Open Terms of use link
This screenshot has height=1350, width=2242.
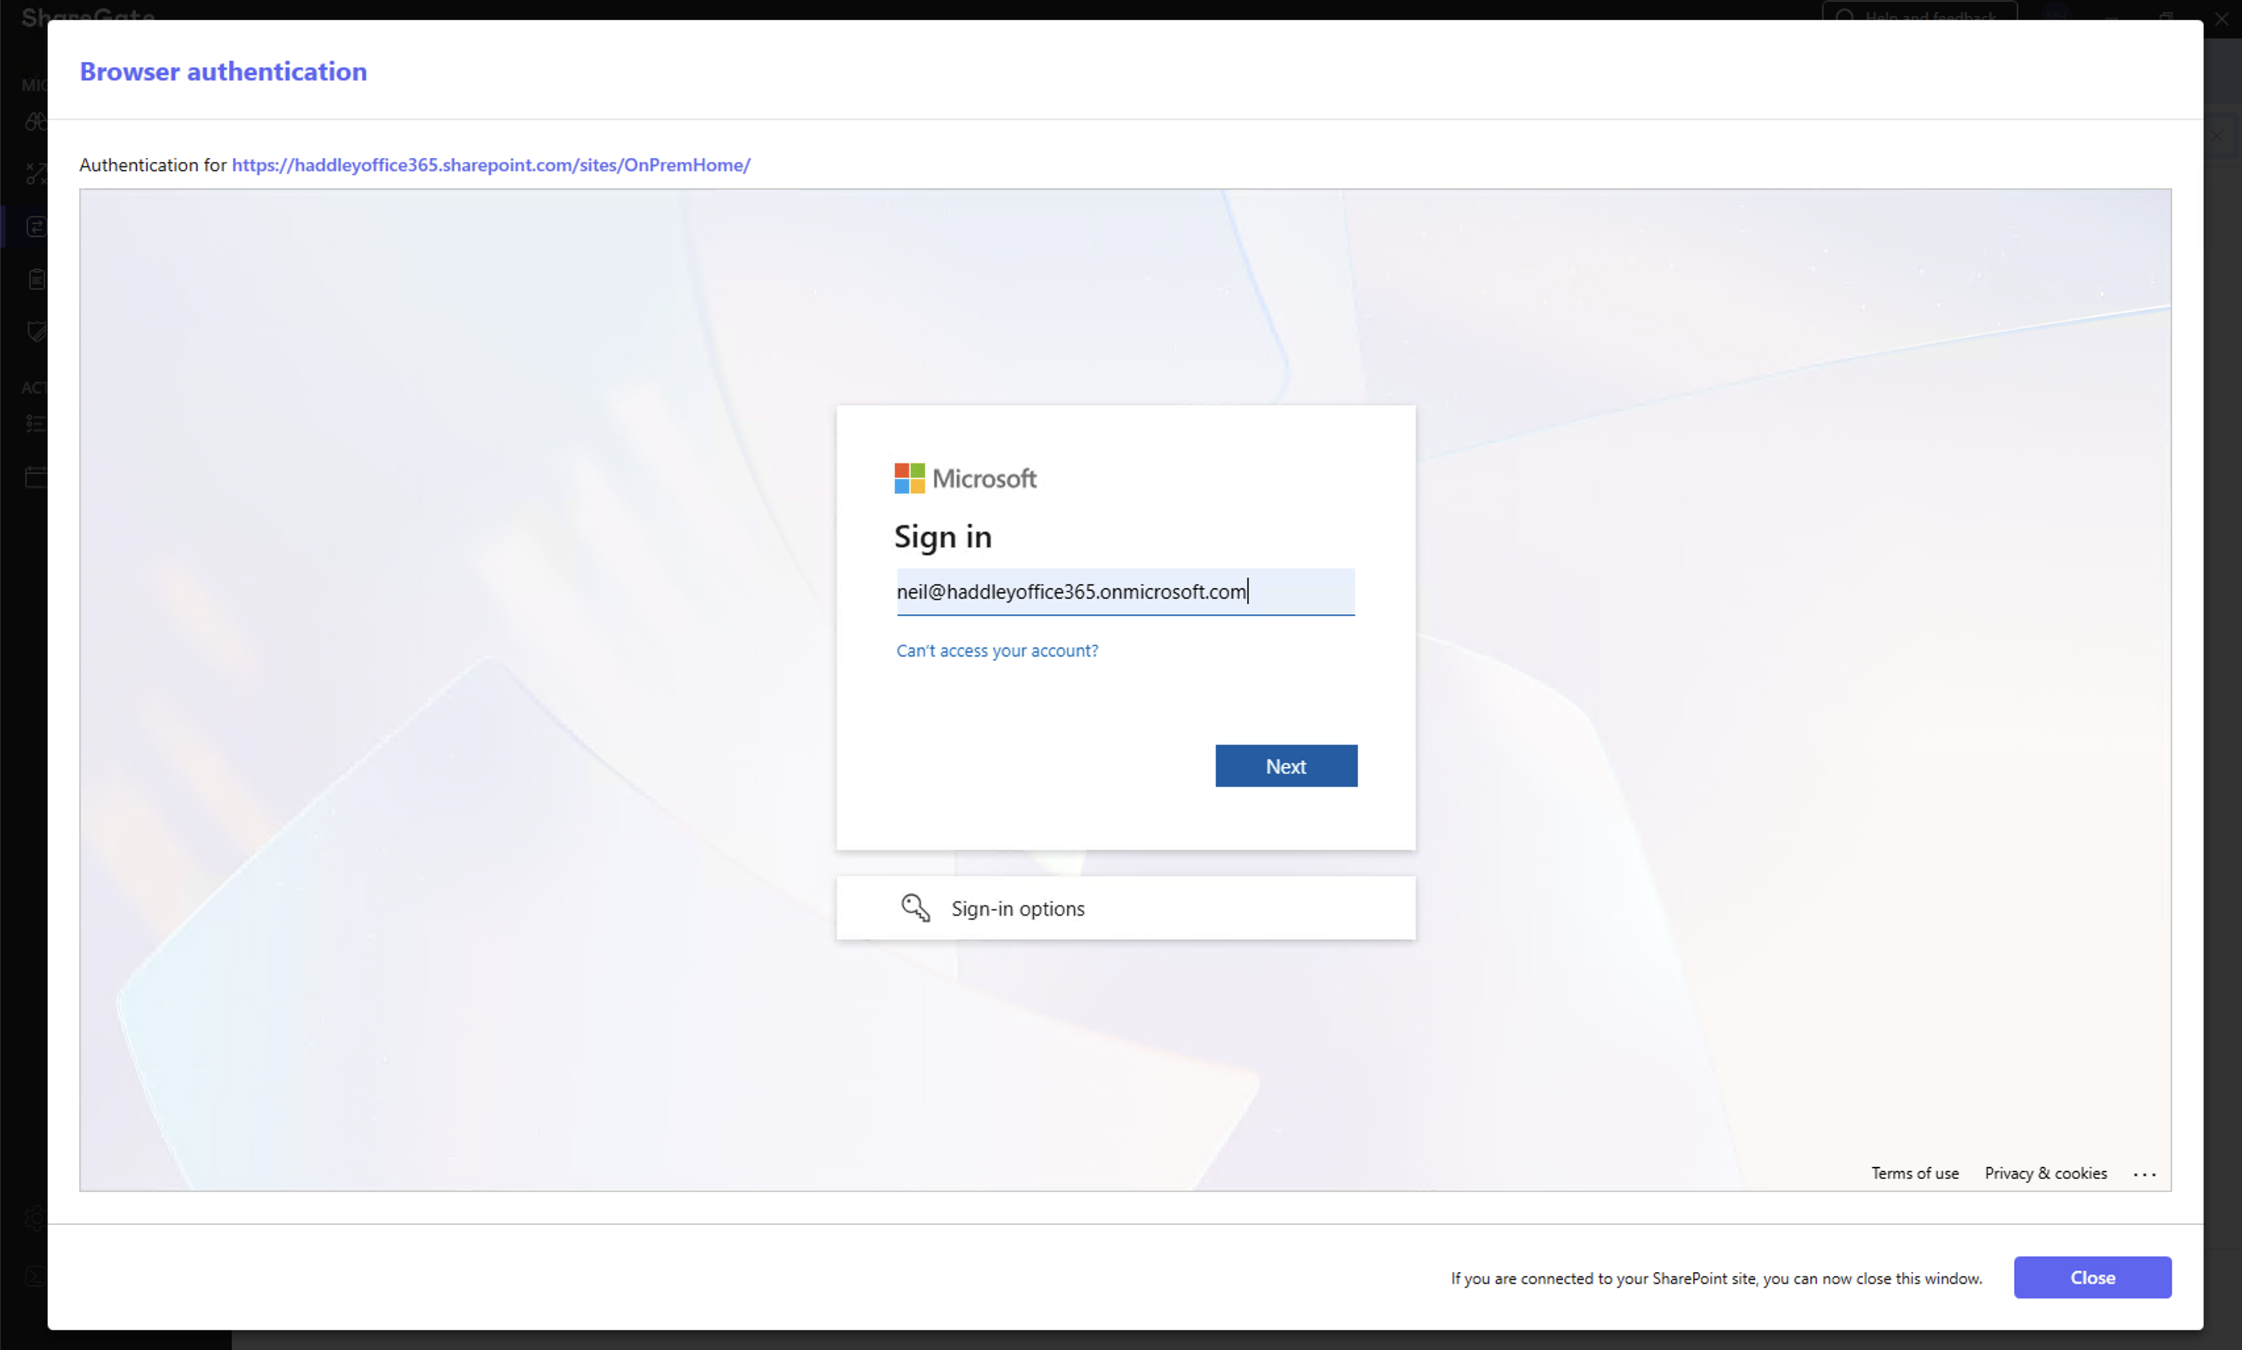[x=1914, y=1173]
